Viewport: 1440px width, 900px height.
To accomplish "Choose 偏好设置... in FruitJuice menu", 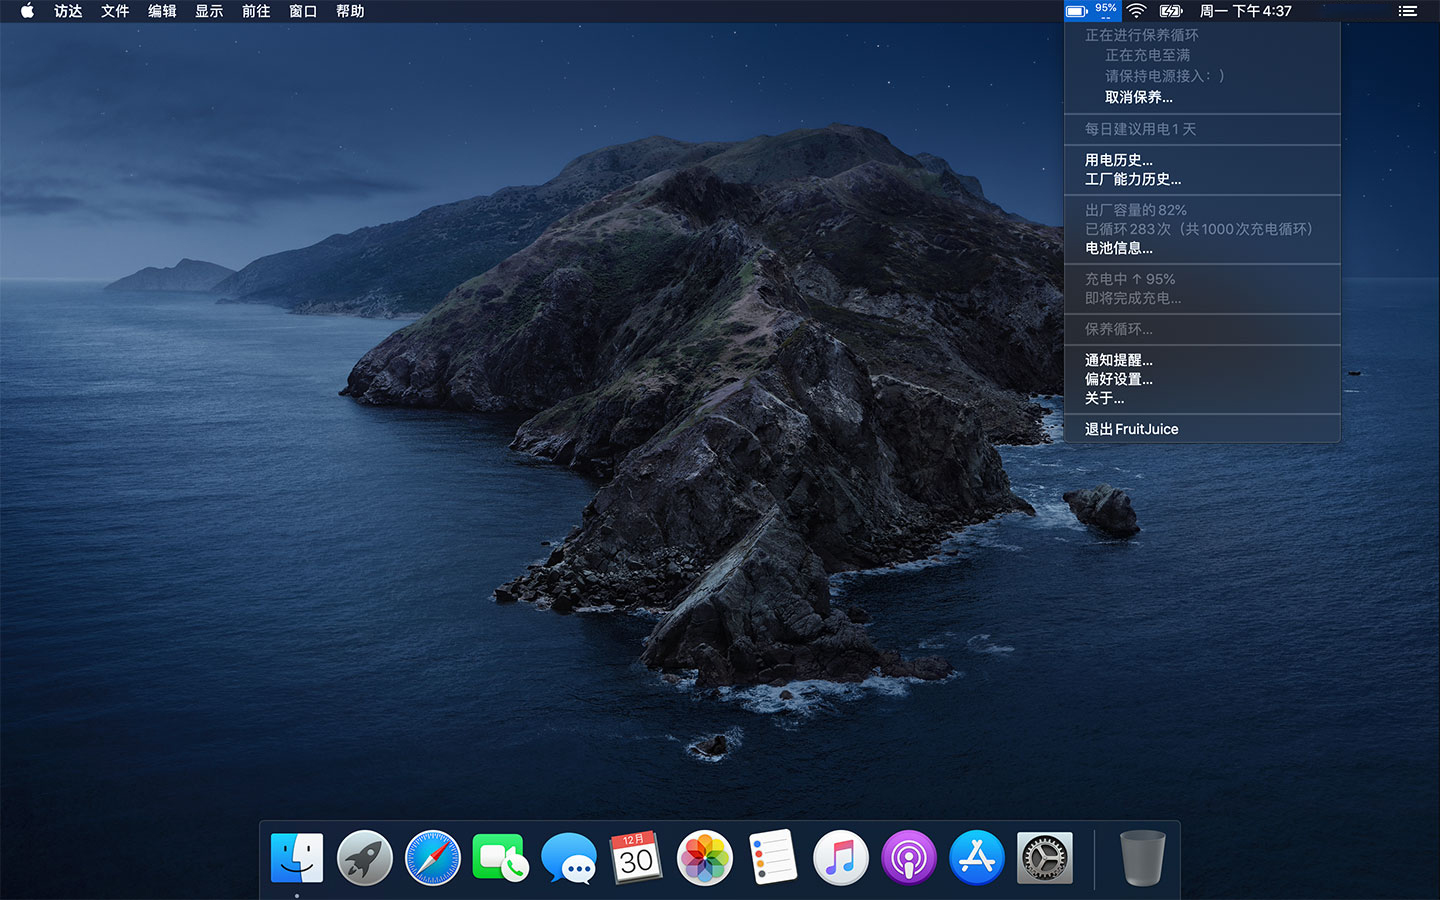I will [x=1118, y=379].
